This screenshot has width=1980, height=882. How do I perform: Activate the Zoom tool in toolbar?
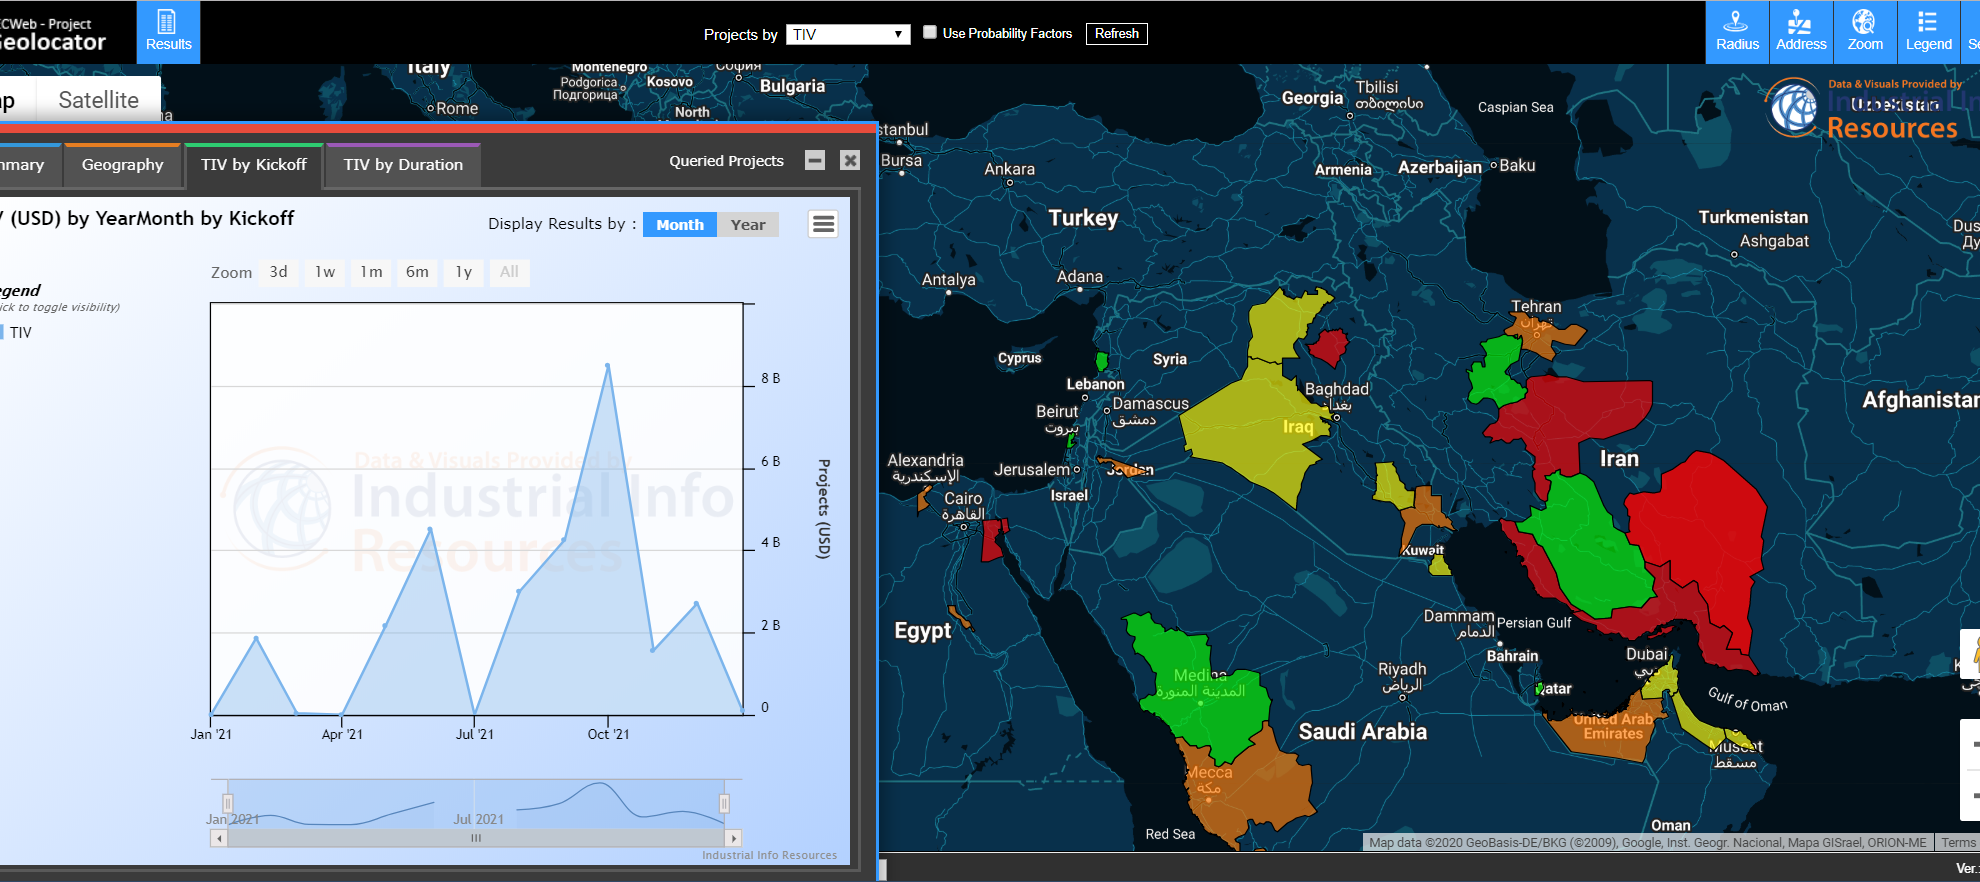tap(1865, 32)
